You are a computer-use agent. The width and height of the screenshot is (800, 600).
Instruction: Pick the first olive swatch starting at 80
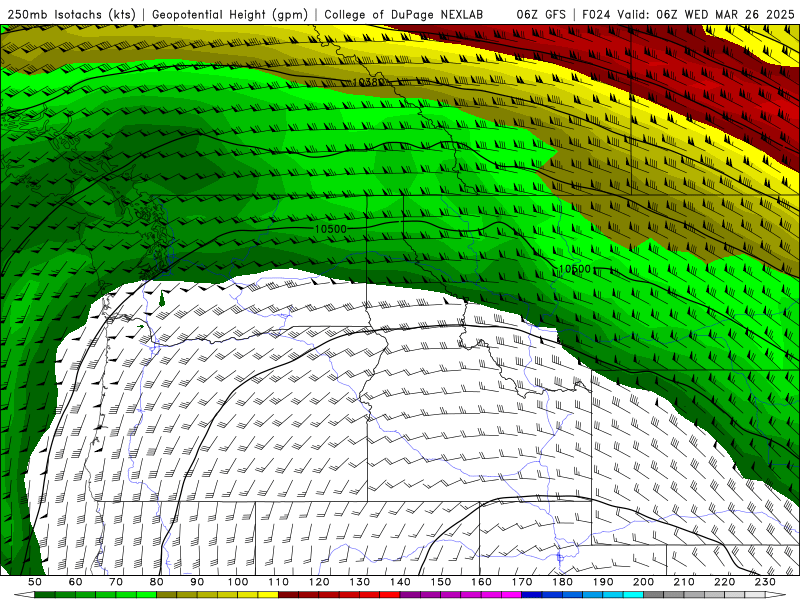167,595
